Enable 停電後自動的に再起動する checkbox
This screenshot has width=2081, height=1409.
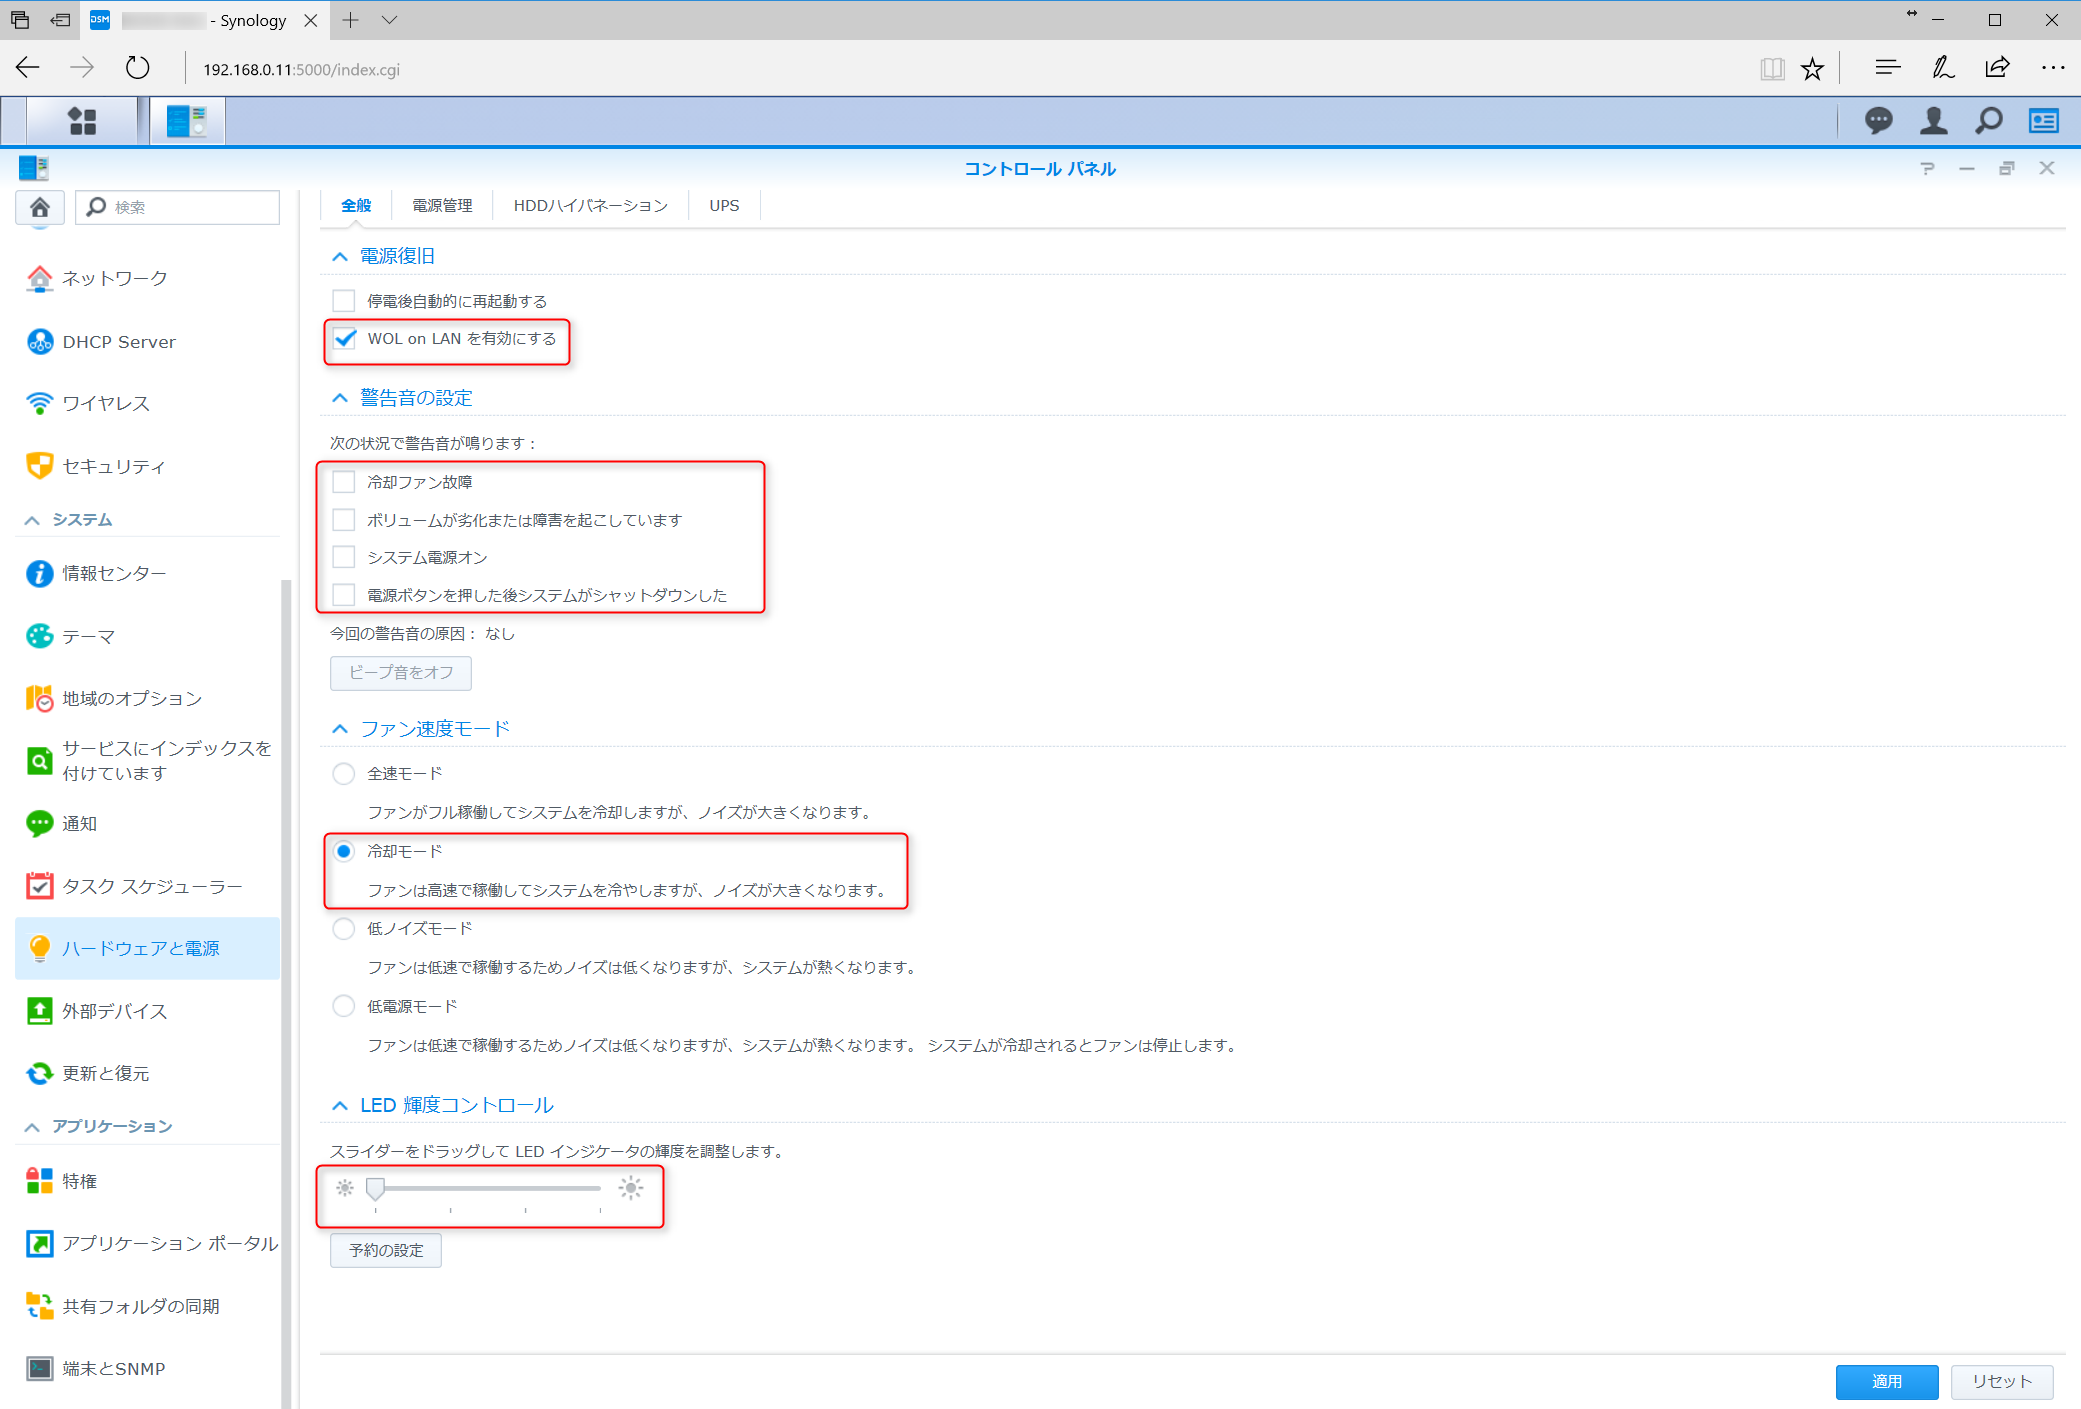tap(344, 300)
